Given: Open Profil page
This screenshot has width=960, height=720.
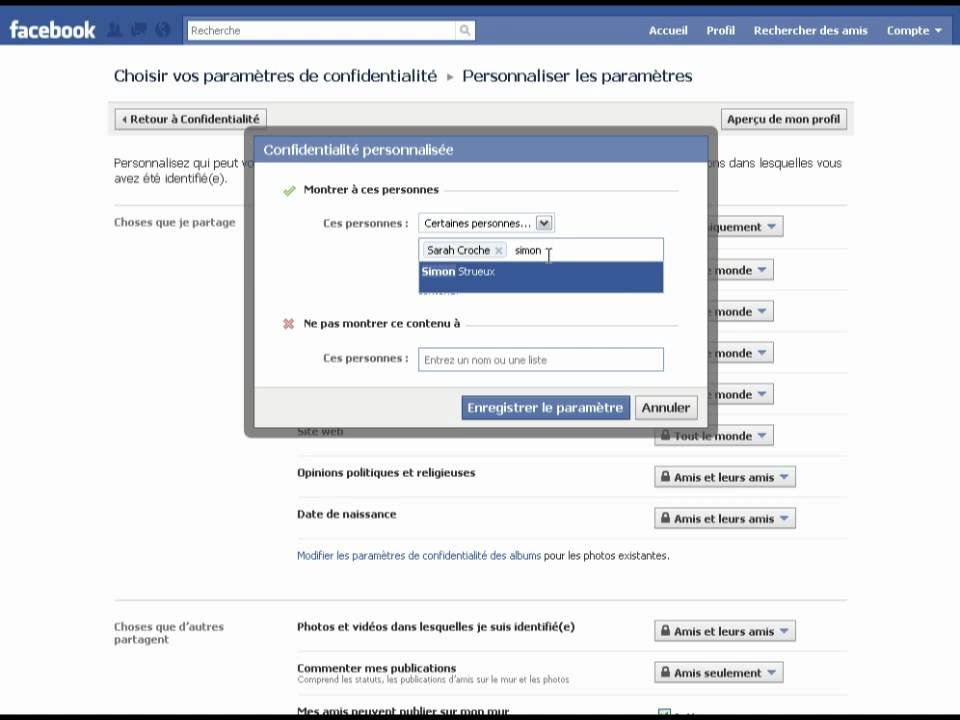Looking at the screenshot, I should 721,30.
